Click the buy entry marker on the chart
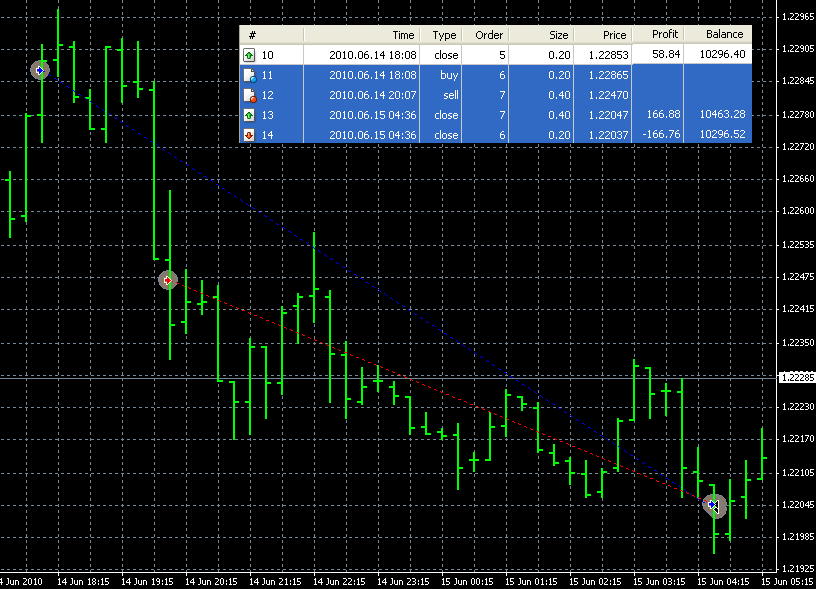Image resolution: width=816 pixels, height=589 pixels. point(40,70)
